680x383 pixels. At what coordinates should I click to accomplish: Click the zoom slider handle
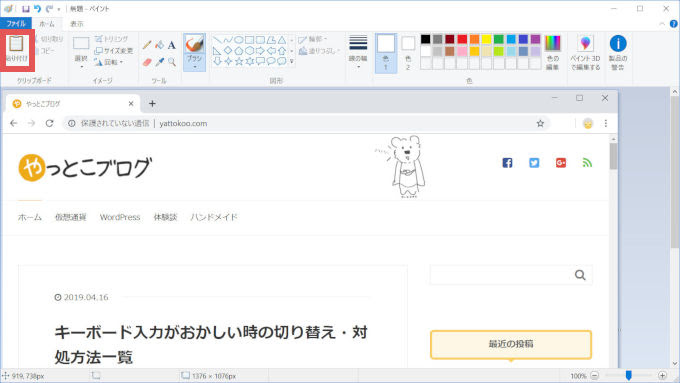pos(628,376)
